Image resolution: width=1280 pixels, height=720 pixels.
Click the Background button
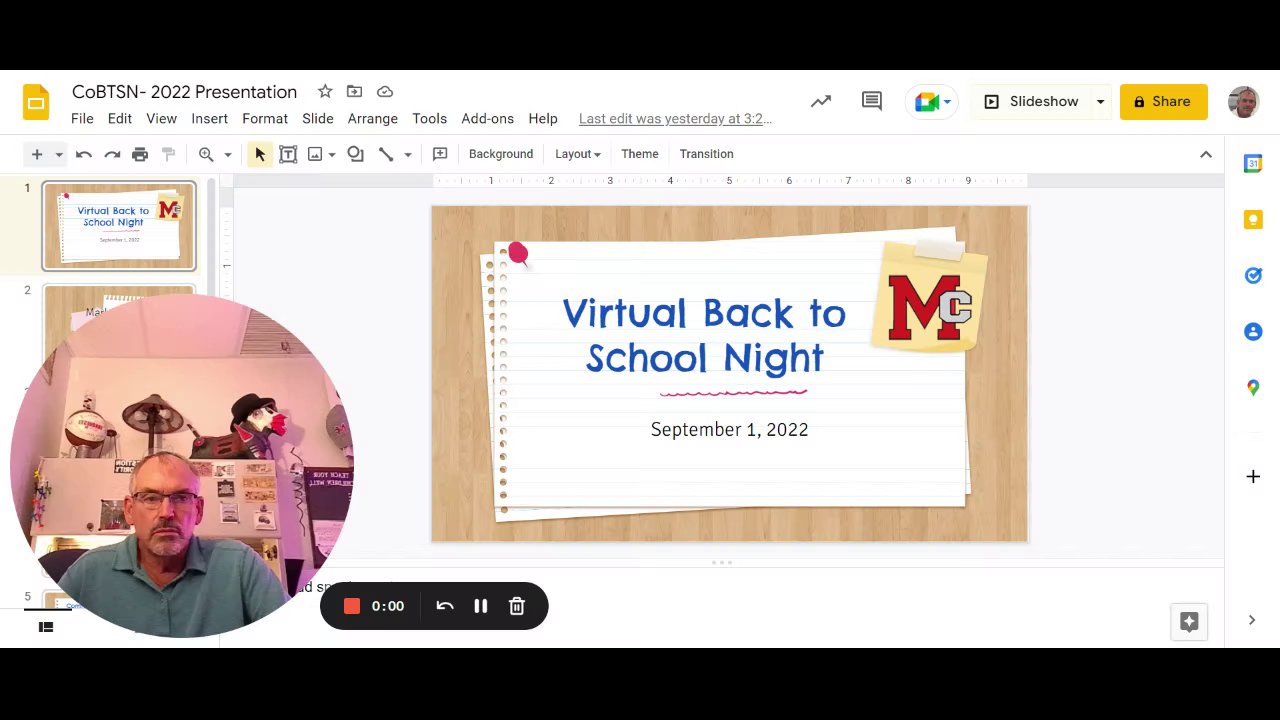coord(501,154)
